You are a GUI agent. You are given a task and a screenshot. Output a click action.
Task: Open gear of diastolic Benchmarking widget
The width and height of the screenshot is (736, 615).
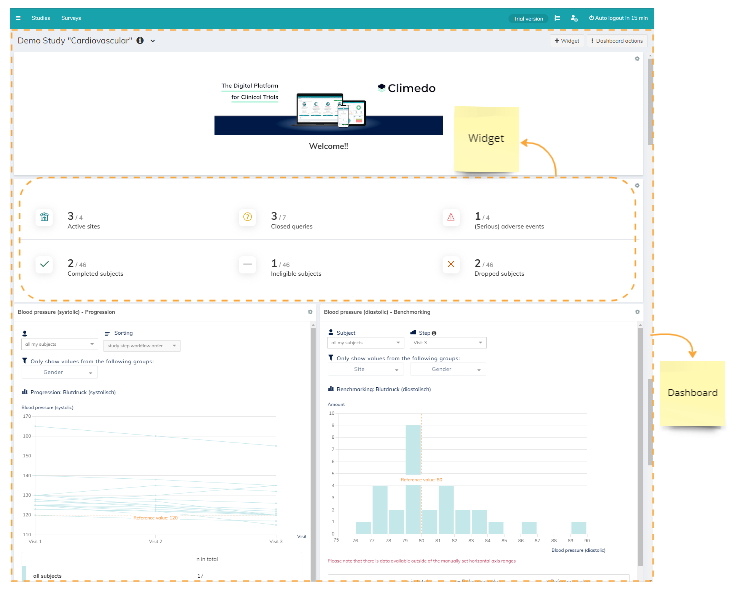click(x=637, y=312)
